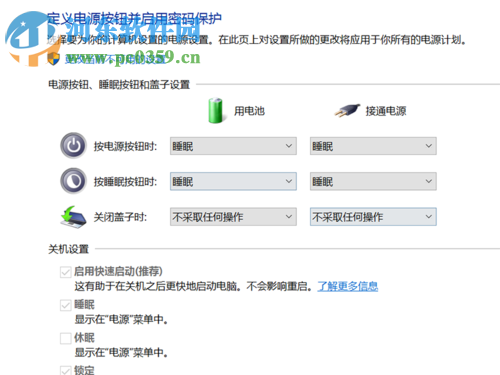Click the 按电源按钮时 label
This screenshot has height=375, width=500.
(x=125, y=146)
